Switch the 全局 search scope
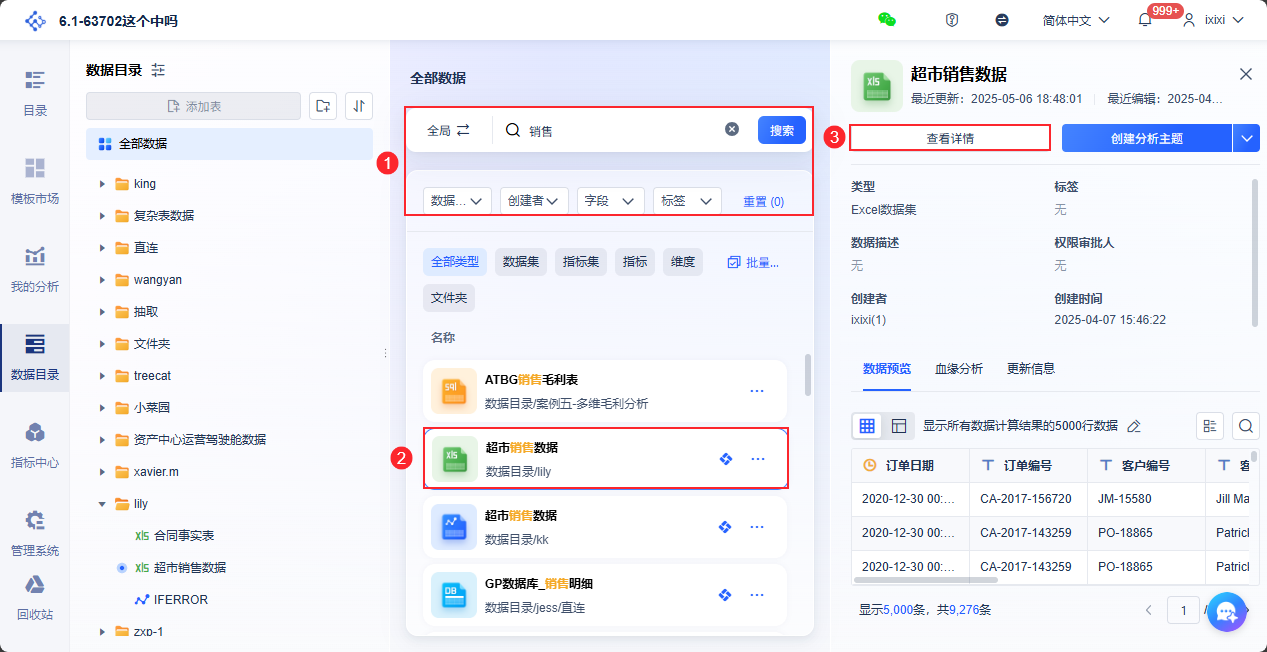 click(448, 130)
